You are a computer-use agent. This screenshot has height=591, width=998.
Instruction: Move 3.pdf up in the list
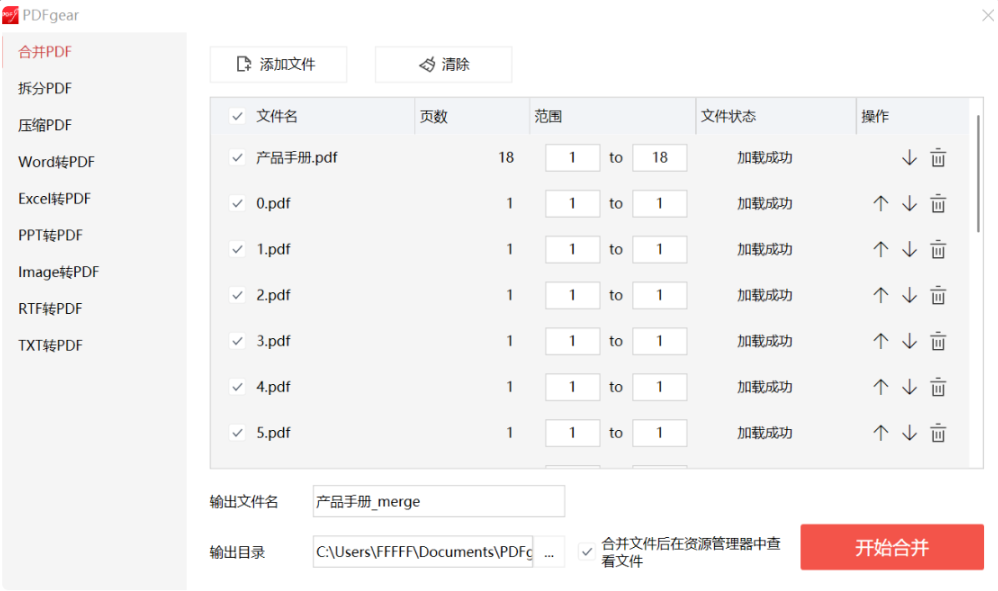click(x=880, y=341)
